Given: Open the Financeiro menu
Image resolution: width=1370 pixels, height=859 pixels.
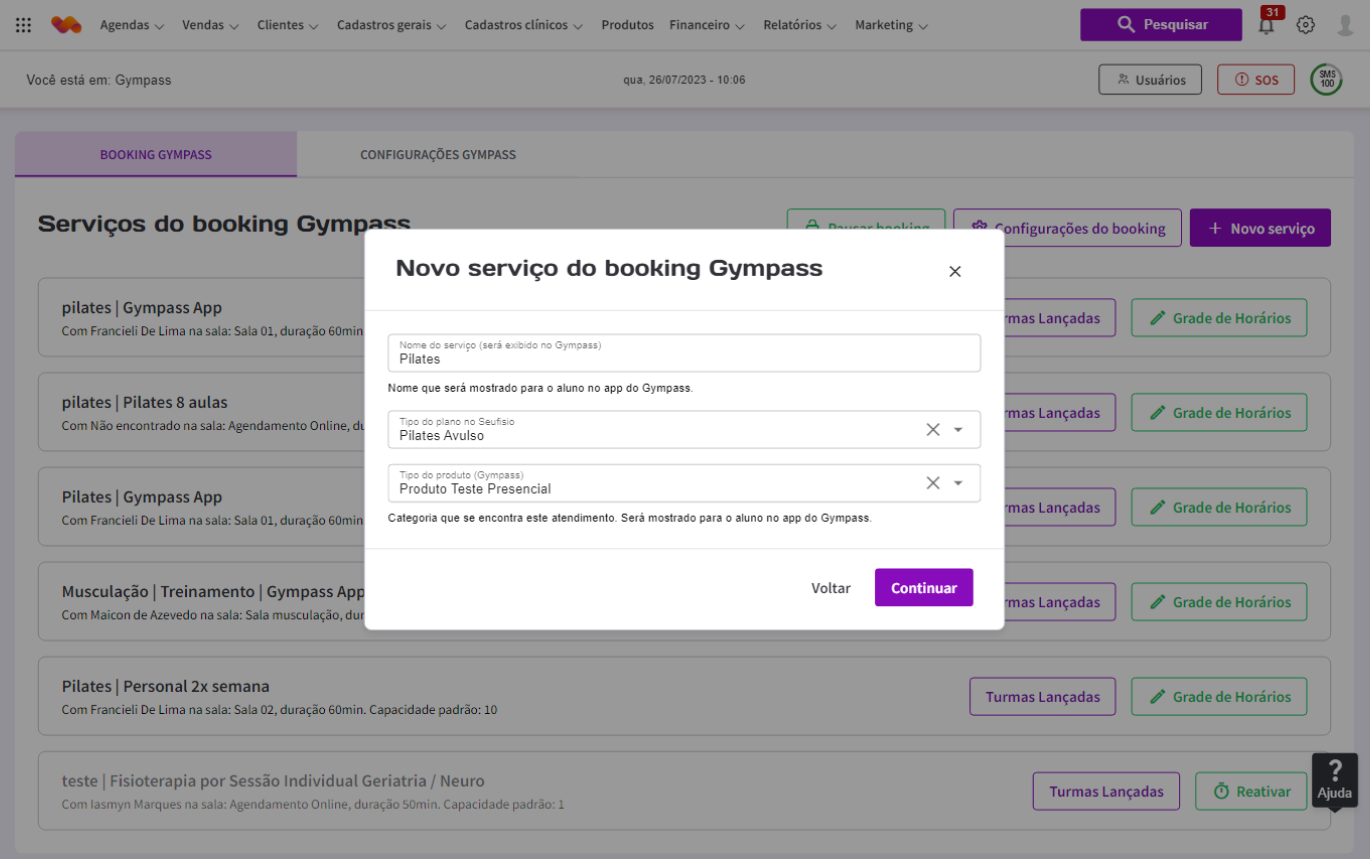Looking at the screenshot, I should (707, 25).
